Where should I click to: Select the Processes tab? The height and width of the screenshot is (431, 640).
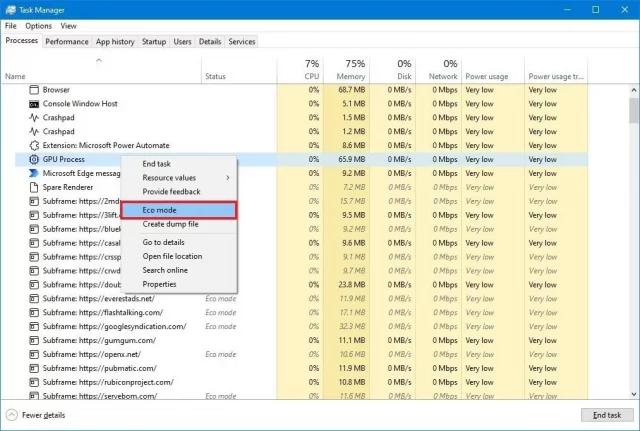pos(22,40)
